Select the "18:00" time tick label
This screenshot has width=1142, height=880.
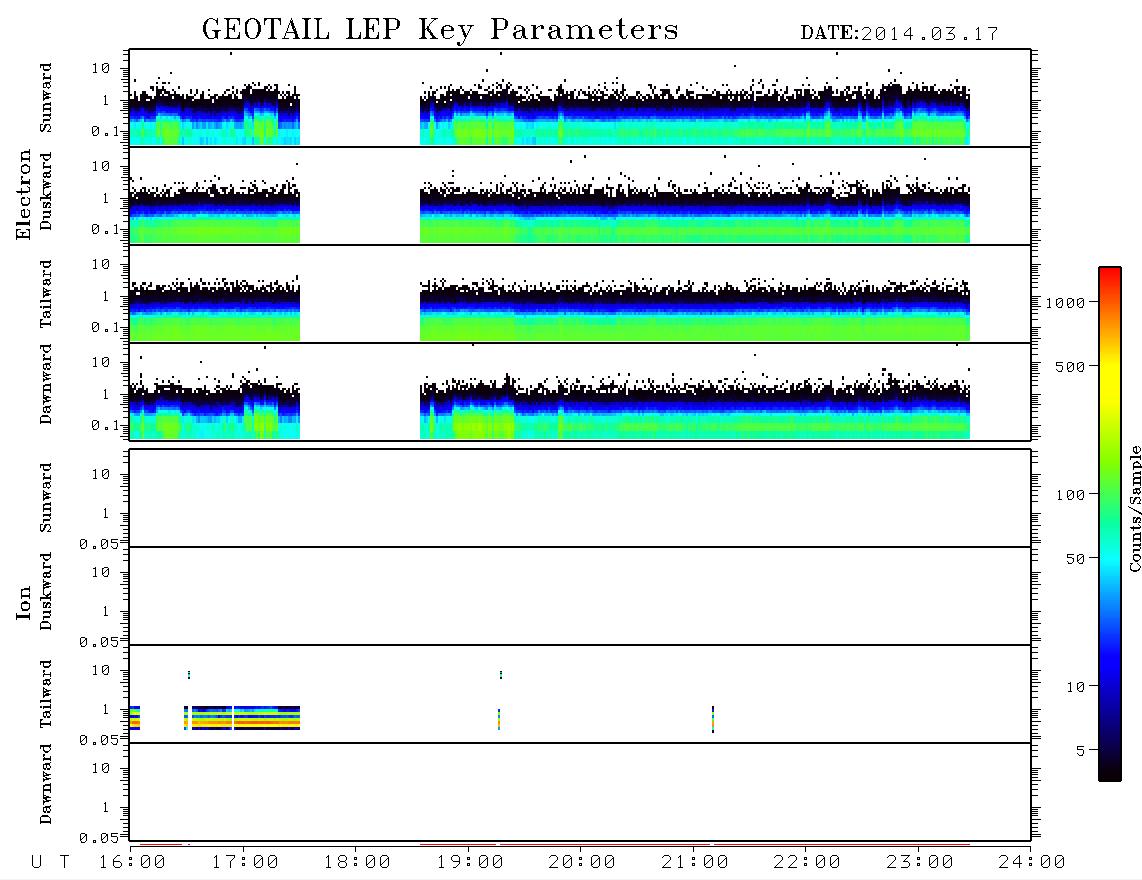click(x=357, y=863)
